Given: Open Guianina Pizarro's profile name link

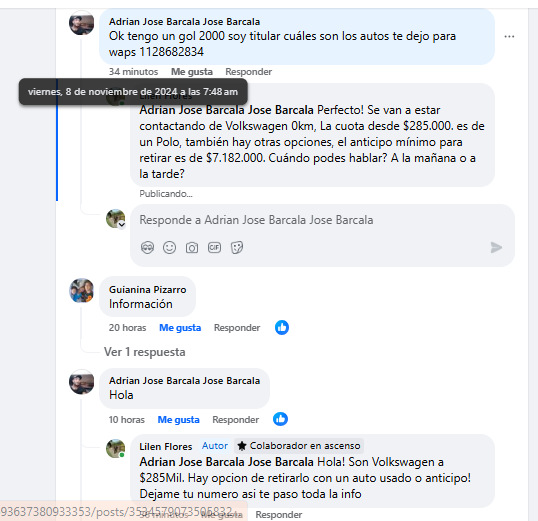Looking at the screenshot, I should [148, 290].
